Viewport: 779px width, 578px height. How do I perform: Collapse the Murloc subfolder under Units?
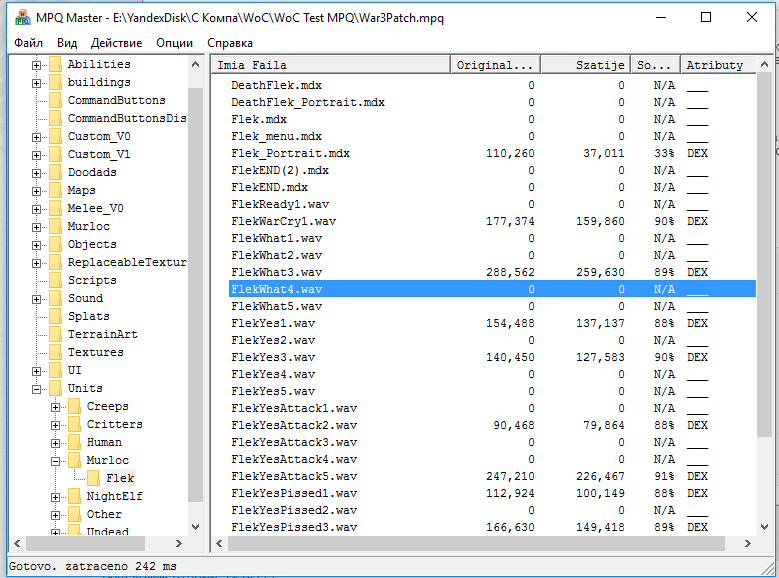[55, 461]
